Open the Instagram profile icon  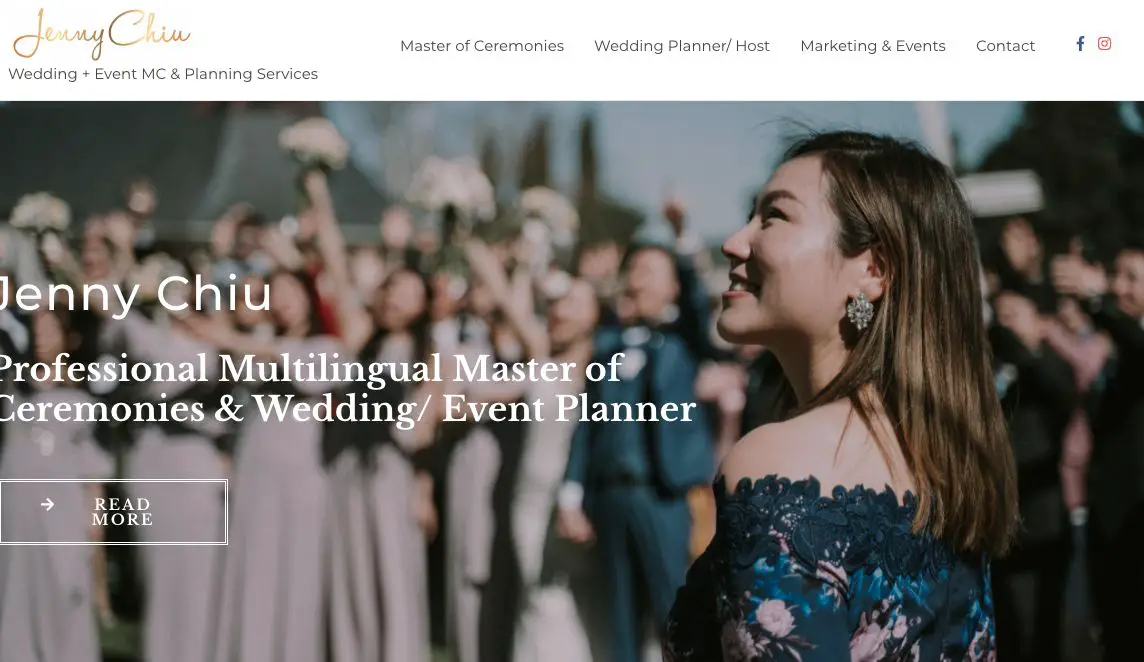click(1105, 44)
